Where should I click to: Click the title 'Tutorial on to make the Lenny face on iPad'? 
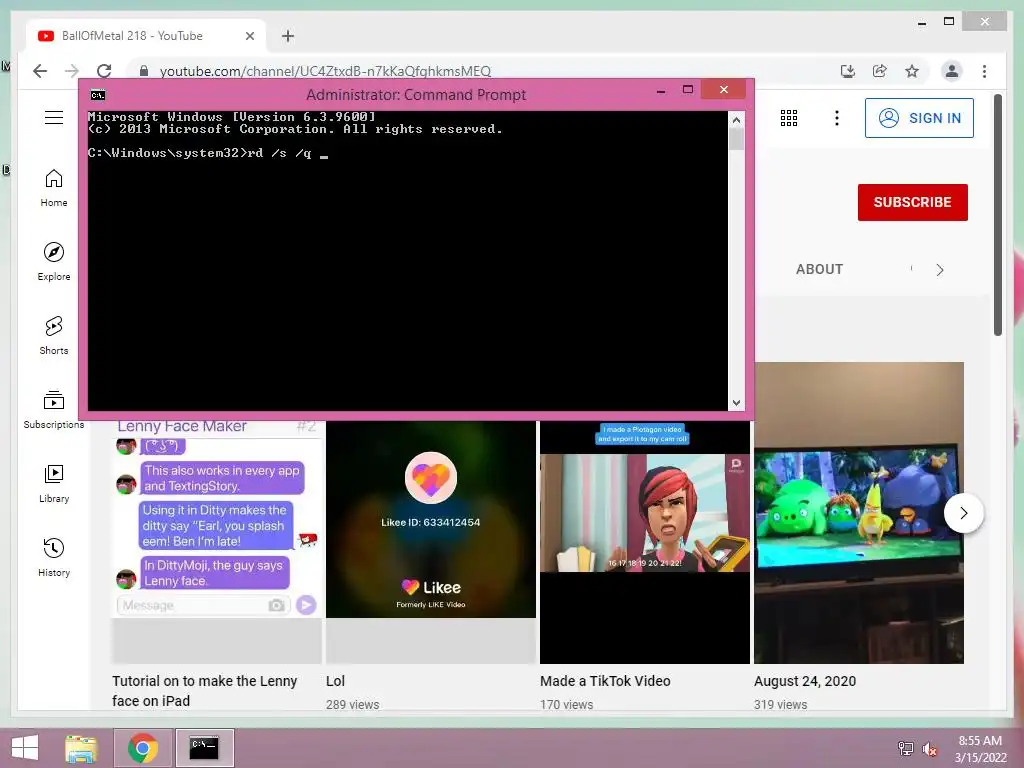point(204,691)
